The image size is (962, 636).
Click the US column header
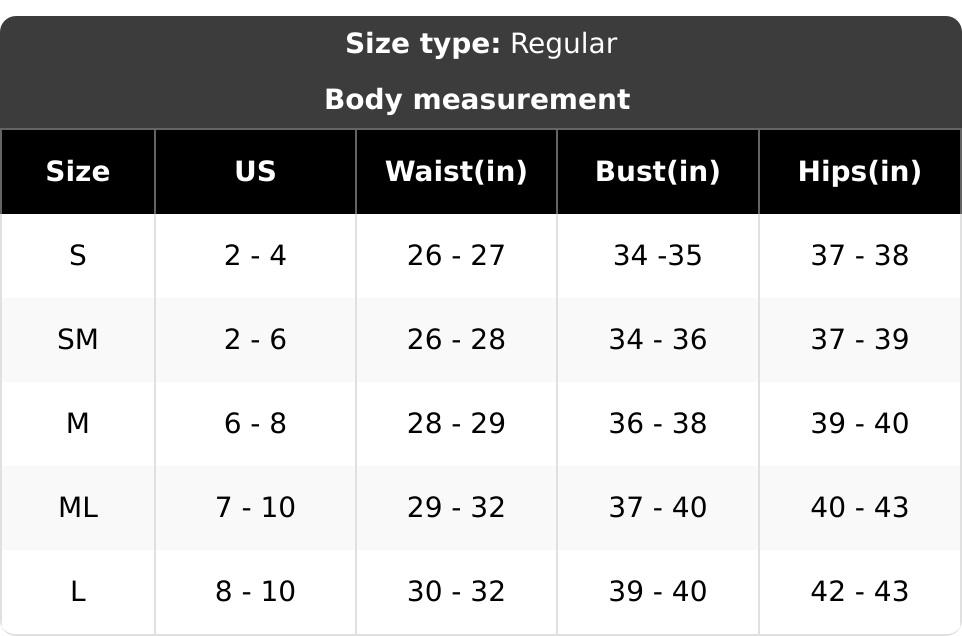tap(255, 172)
